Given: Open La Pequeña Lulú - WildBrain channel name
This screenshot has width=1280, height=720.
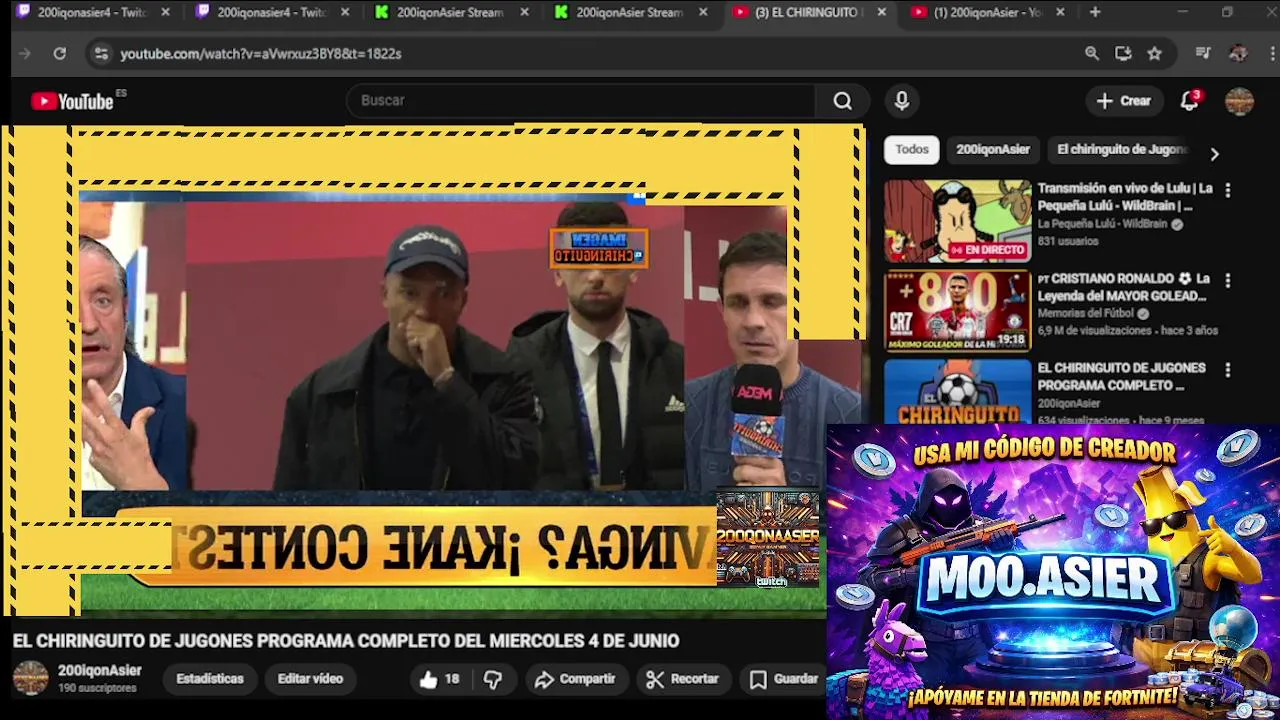Looking at the screenshot, I should [x=1102, y=224].
